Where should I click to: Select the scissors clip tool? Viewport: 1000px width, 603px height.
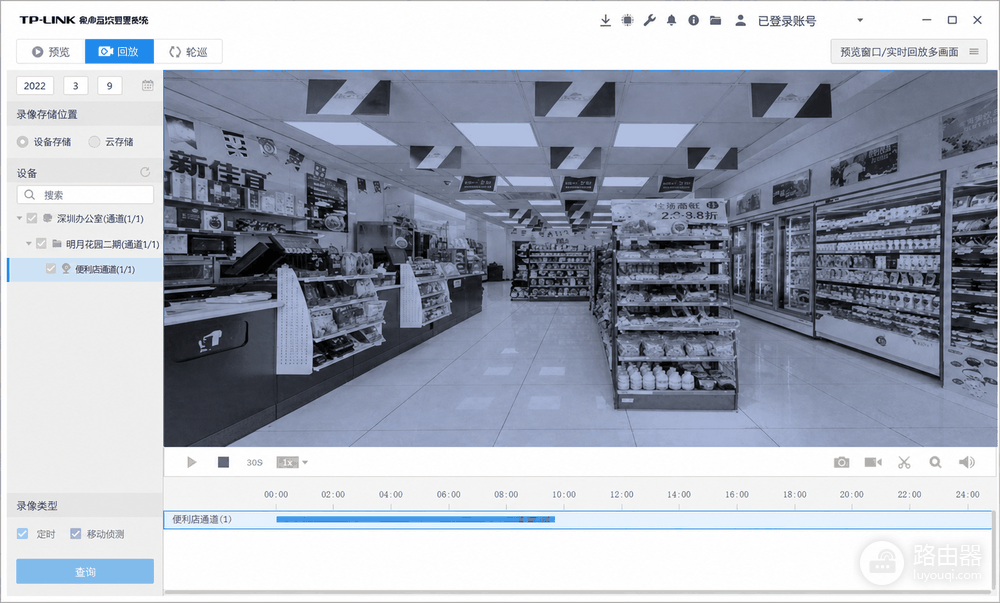pyautogui.click(x=904, y=462)
